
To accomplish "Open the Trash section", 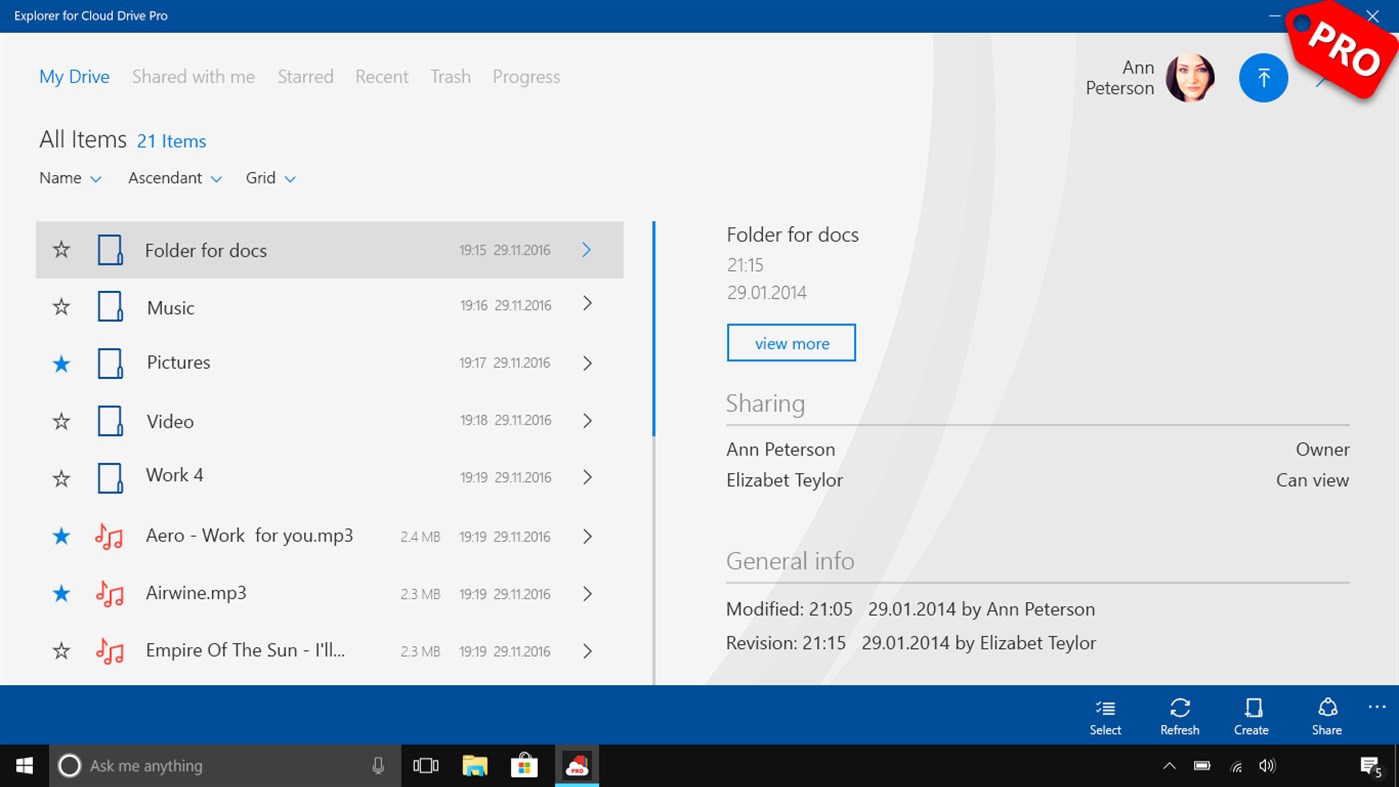I will [450, 76].
